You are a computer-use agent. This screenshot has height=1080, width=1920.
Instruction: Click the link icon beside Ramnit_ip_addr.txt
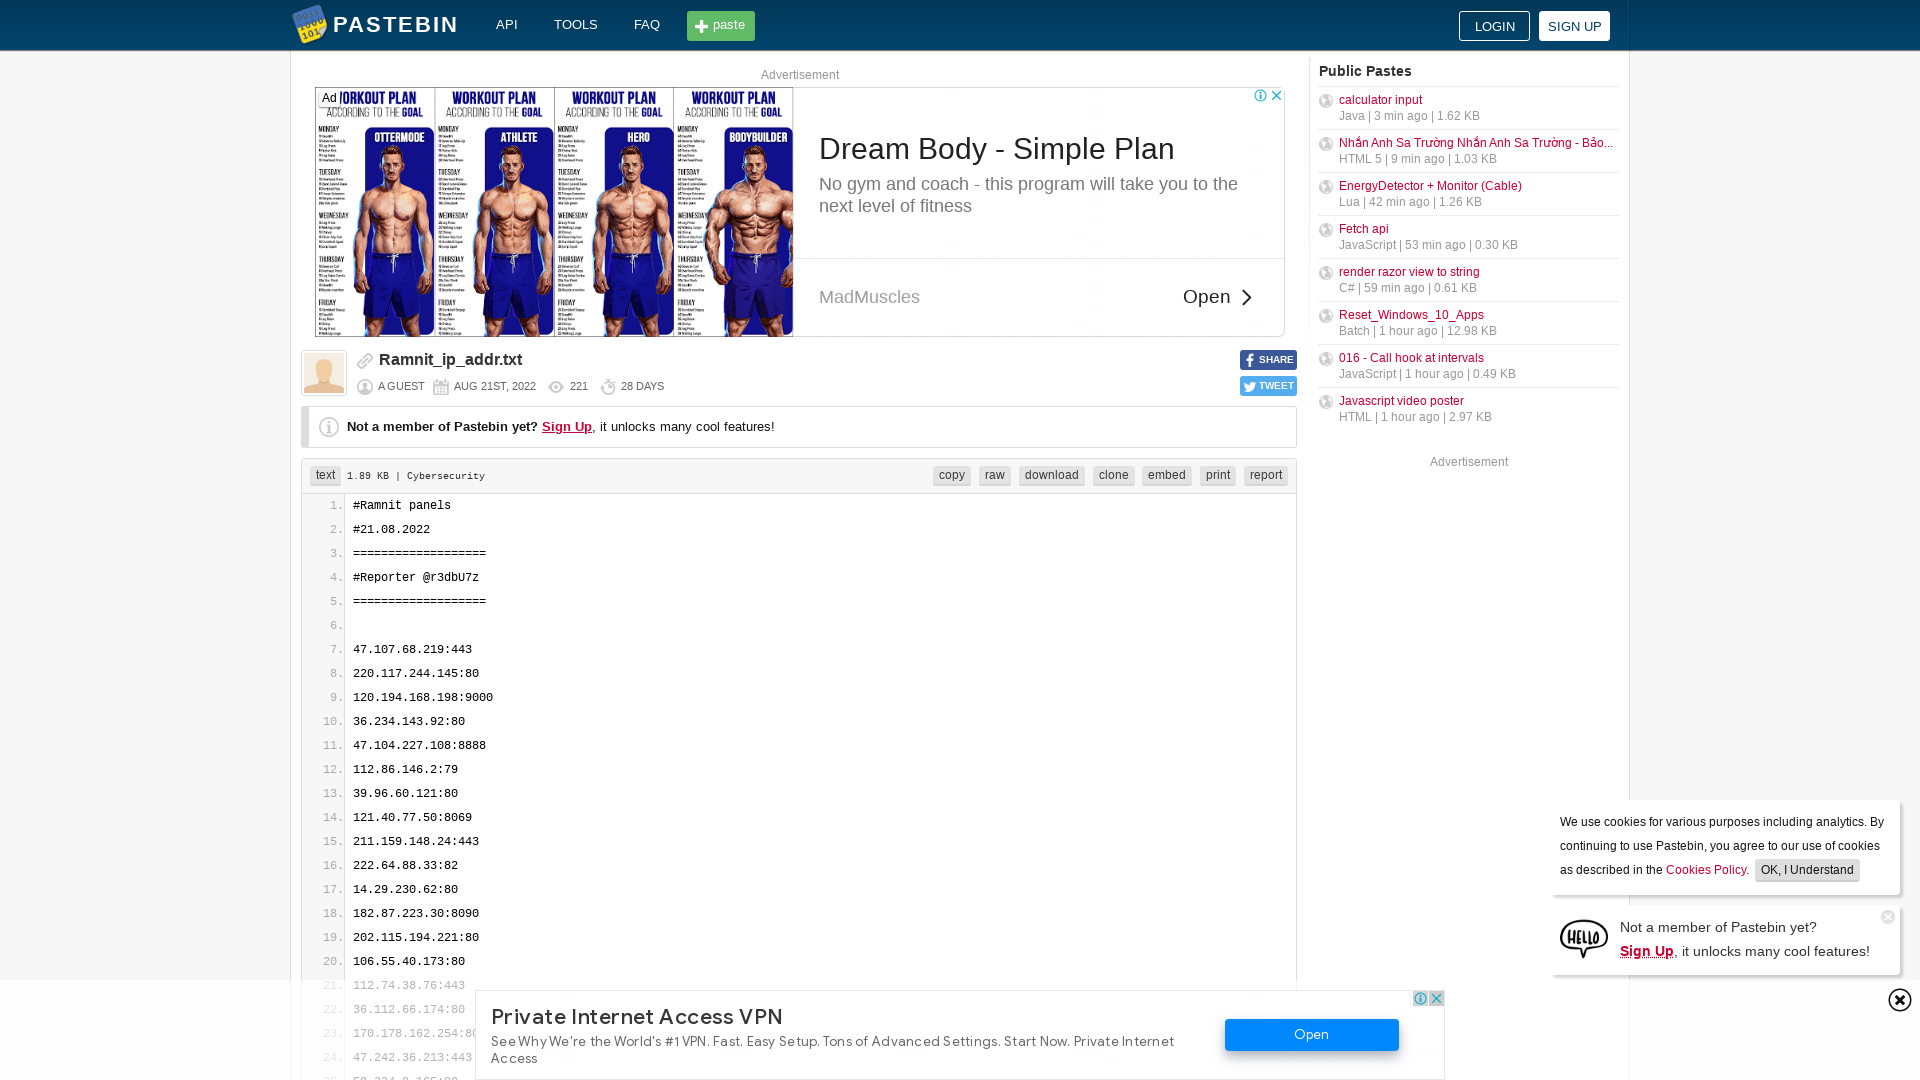click(365, 361)
